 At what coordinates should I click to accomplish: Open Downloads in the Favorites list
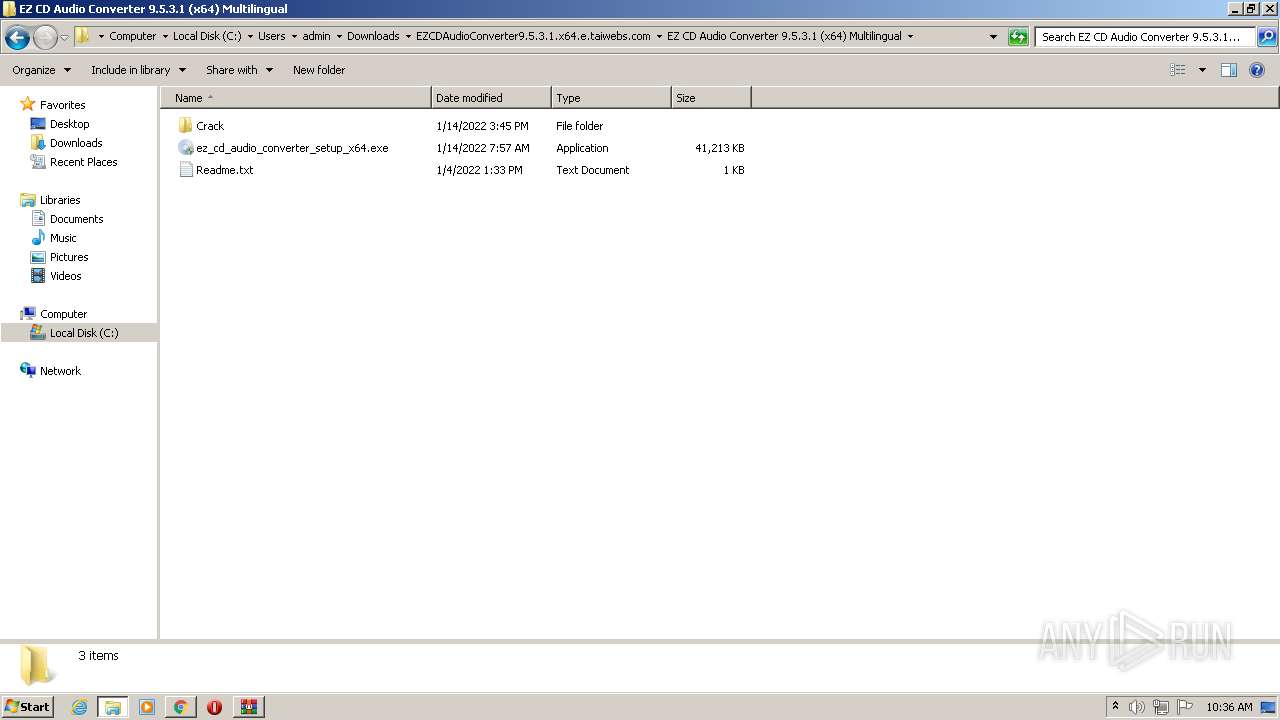[x=76, y=143]
